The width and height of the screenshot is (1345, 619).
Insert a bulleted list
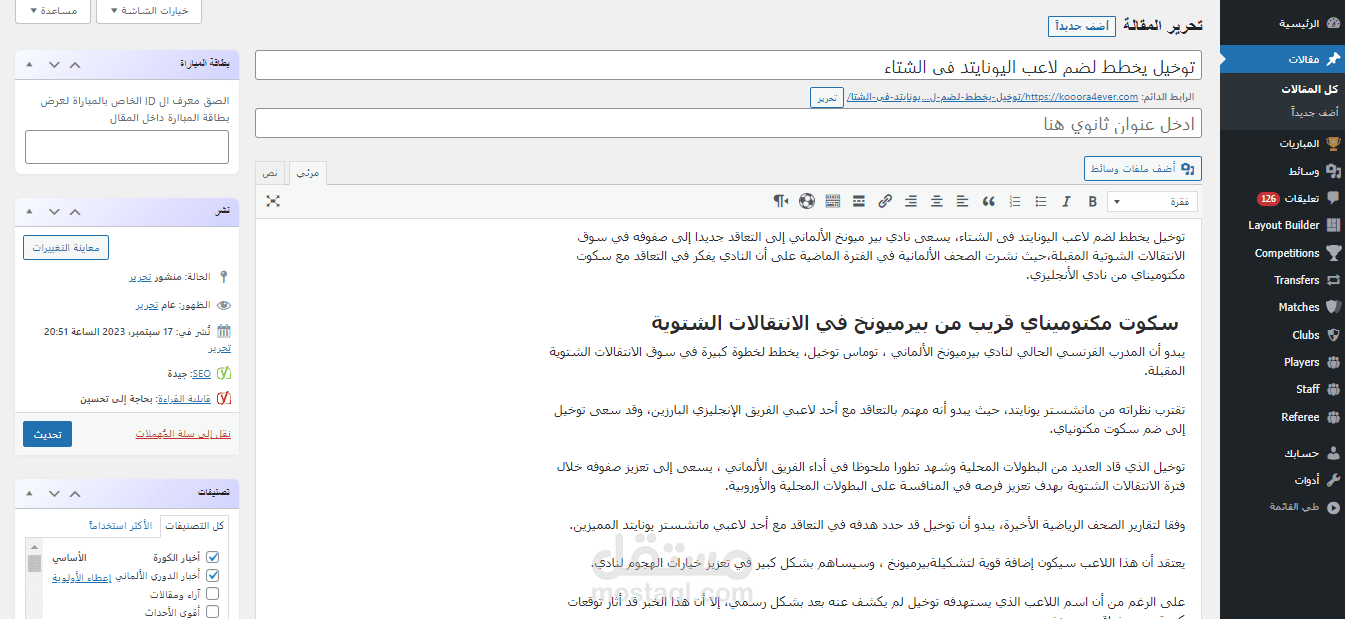pyautogui.click(x=1040, y=201)
